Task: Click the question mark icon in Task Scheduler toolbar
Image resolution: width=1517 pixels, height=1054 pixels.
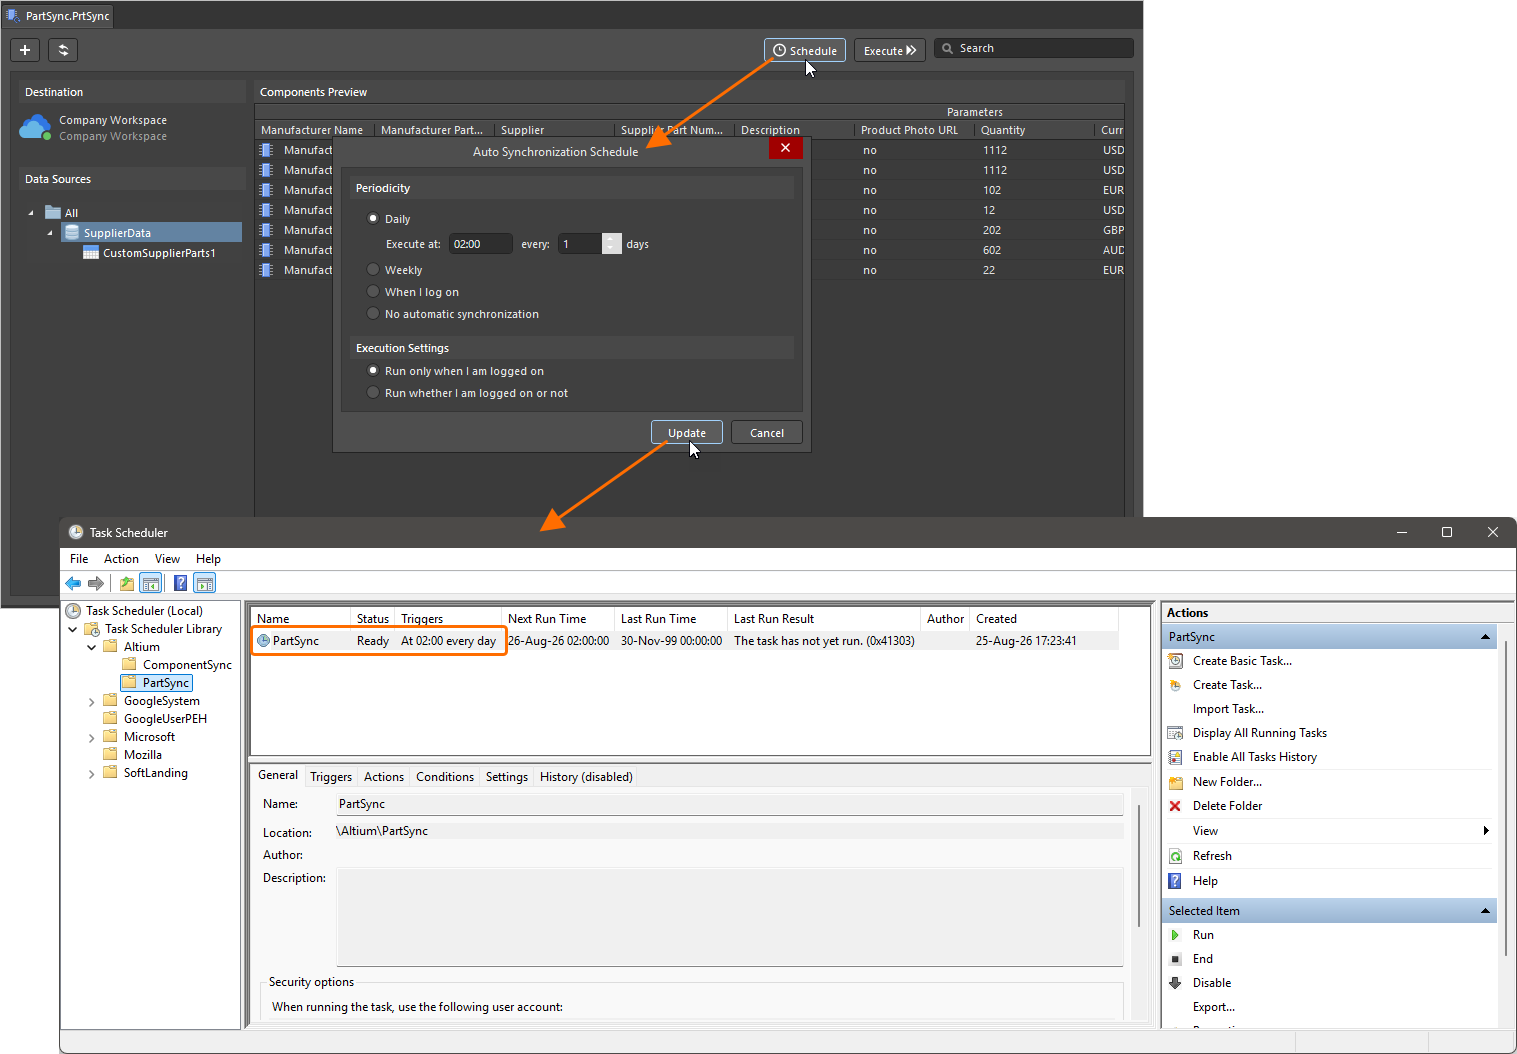Action: [180, 584]
